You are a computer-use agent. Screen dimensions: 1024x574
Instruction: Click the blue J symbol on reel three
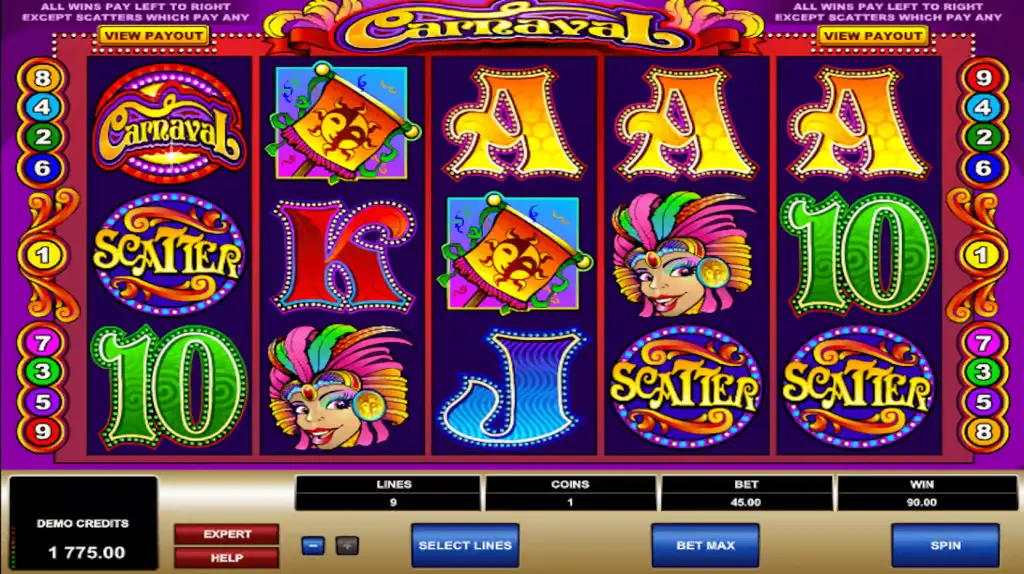pyautogui.click(x=513, y=388)
